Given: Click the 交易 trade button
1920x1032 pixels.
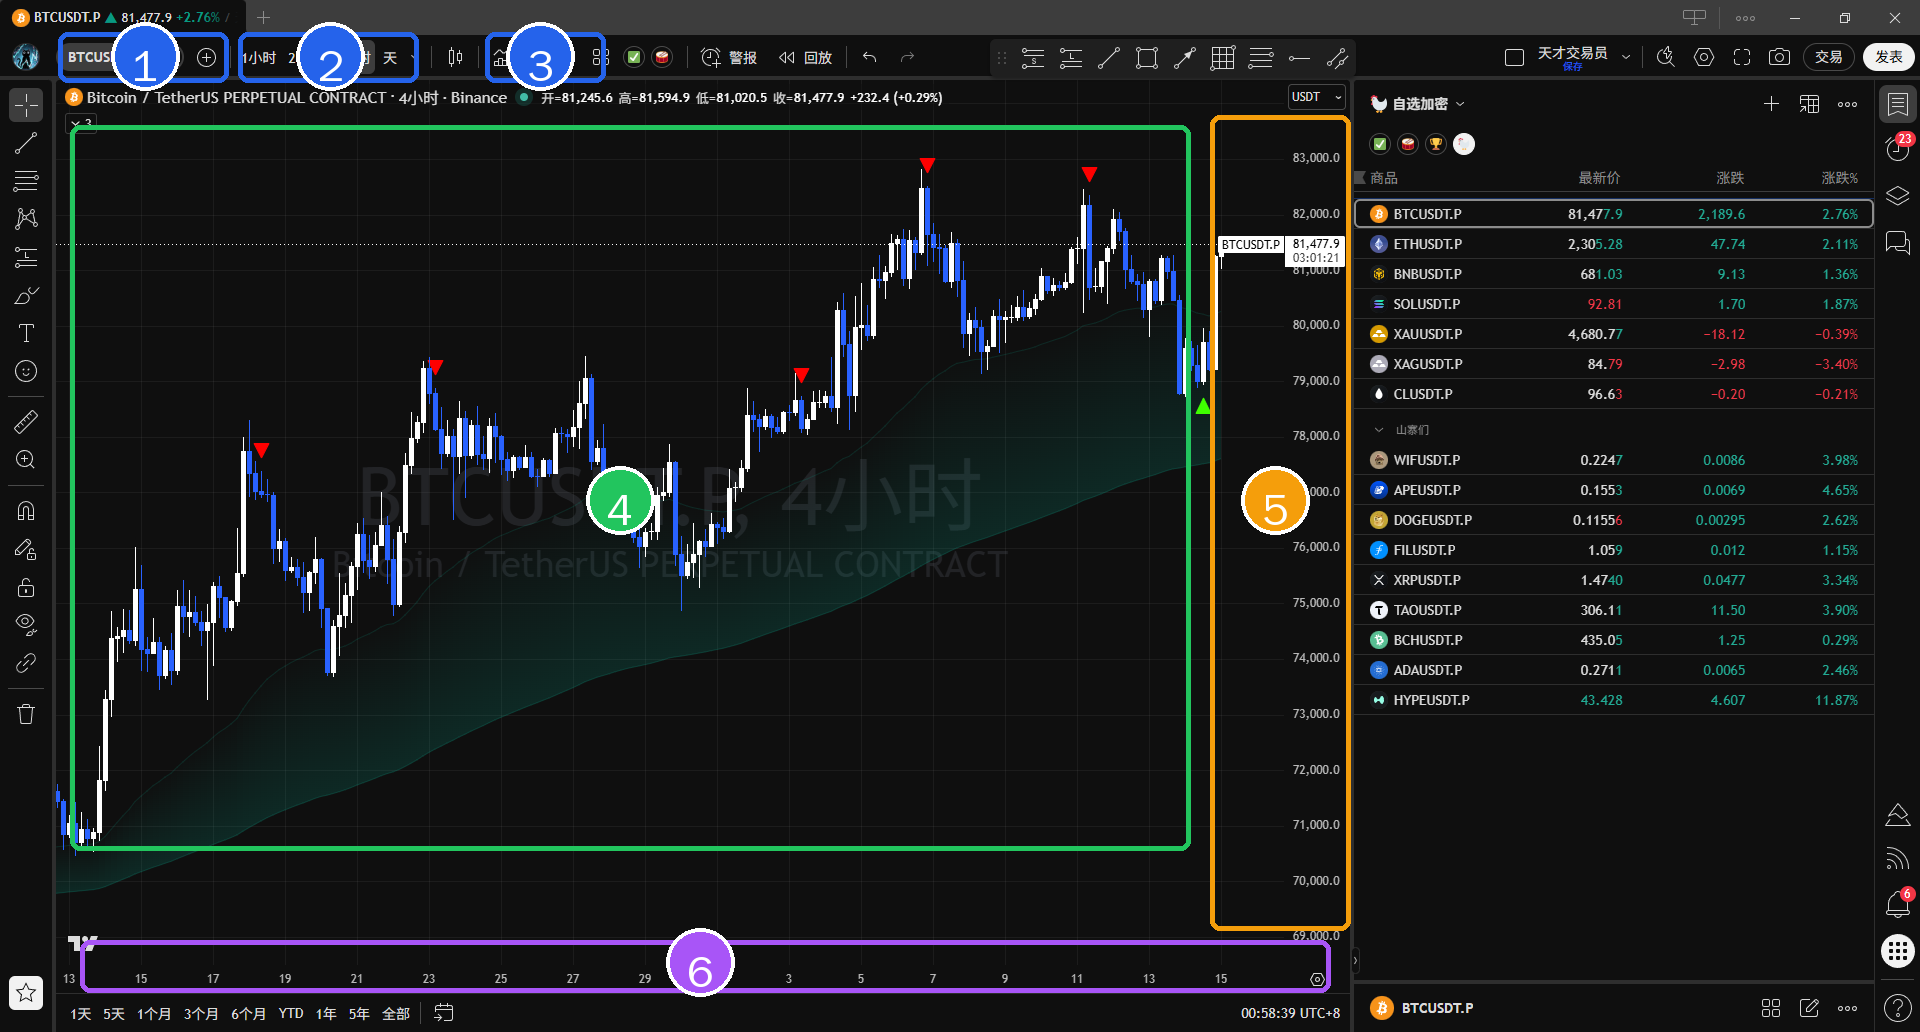Looking at the screenshot, I should [x=1829, y=57].
